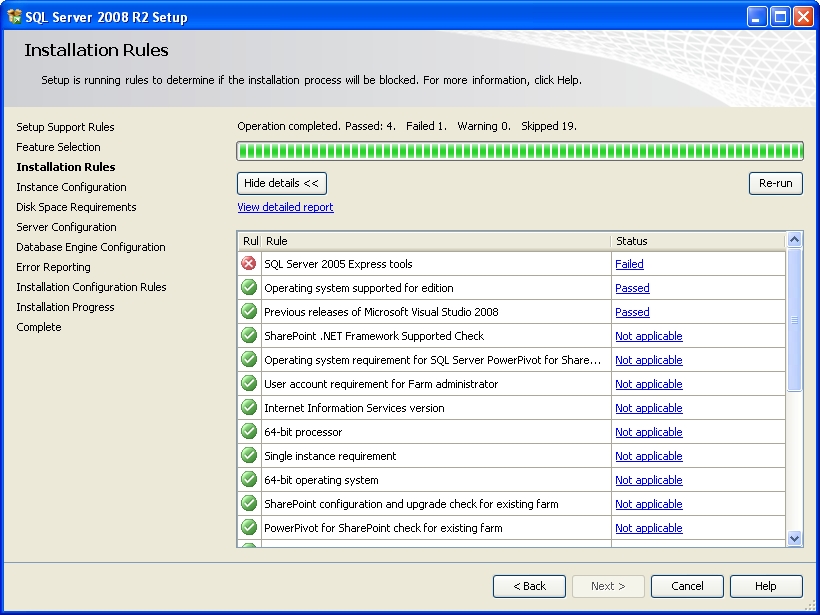This screenshot has width=820, height=615.
Task: Click the green check icon beside the PowerPivot OS requirement rule
Action: [249, 359]
